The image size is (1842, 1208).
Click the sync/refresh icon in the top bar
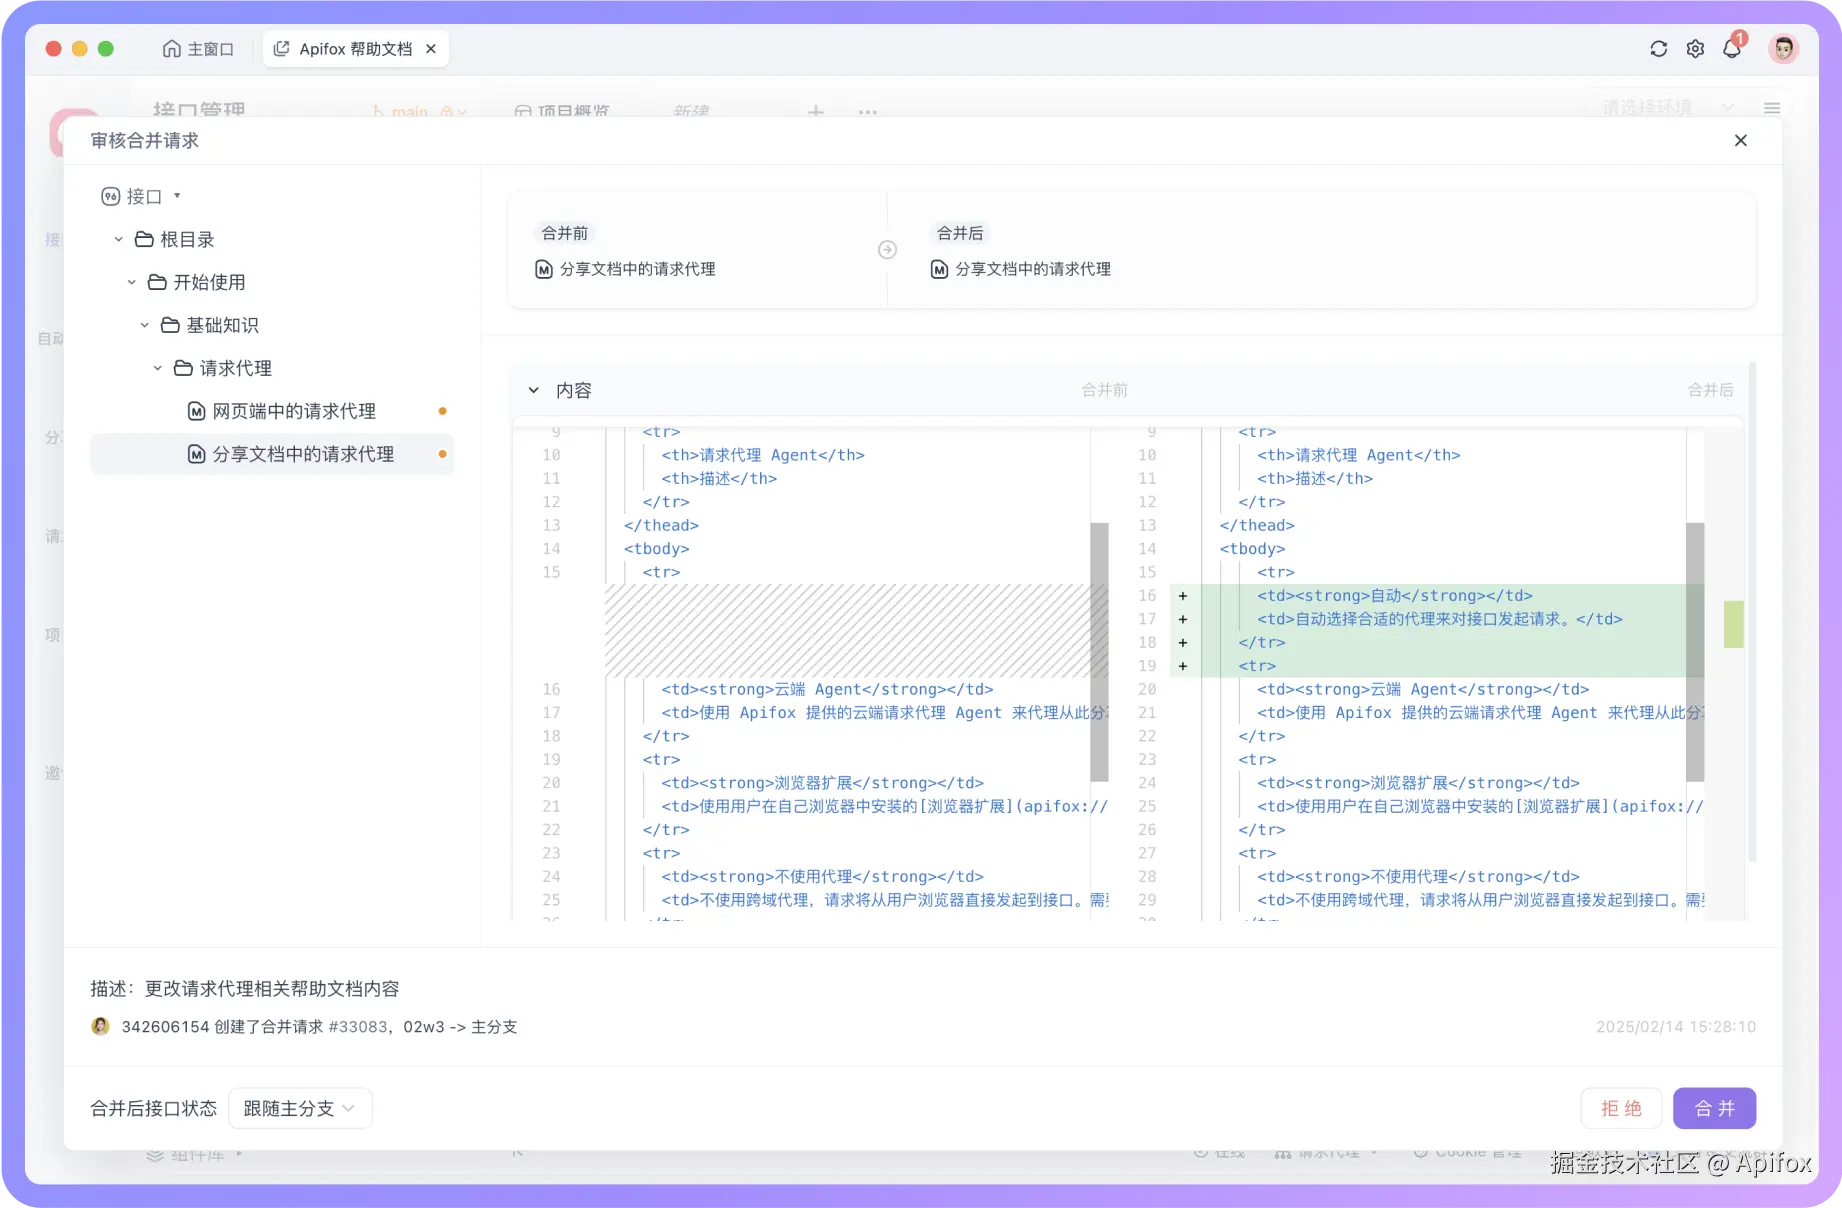1658,48
